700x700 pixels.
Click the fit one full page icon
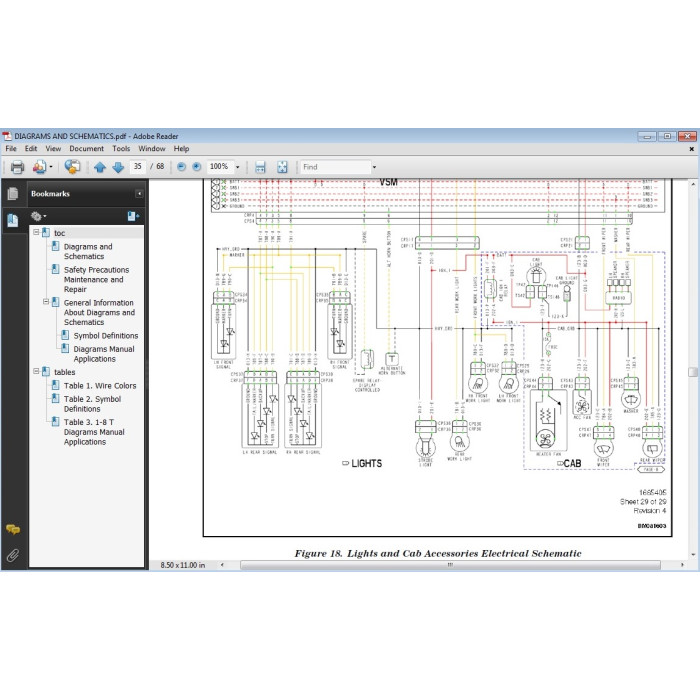pyautogui.click(x=282, y=167)
